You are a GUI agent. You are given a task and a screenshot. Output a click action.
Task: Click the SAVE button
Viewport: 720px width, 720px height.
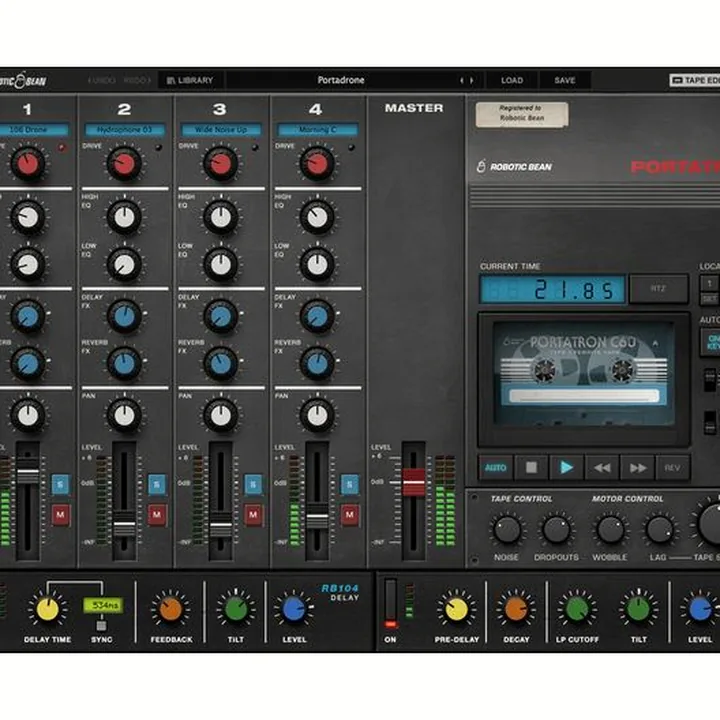(565, 80)
